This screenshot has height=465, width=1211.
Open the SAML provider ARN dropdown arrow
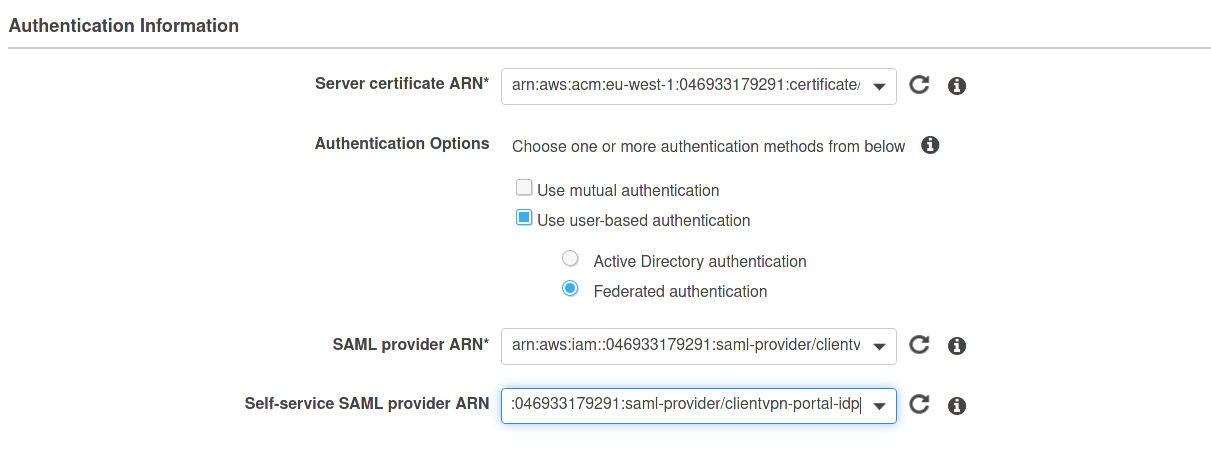tap(879, 347)
